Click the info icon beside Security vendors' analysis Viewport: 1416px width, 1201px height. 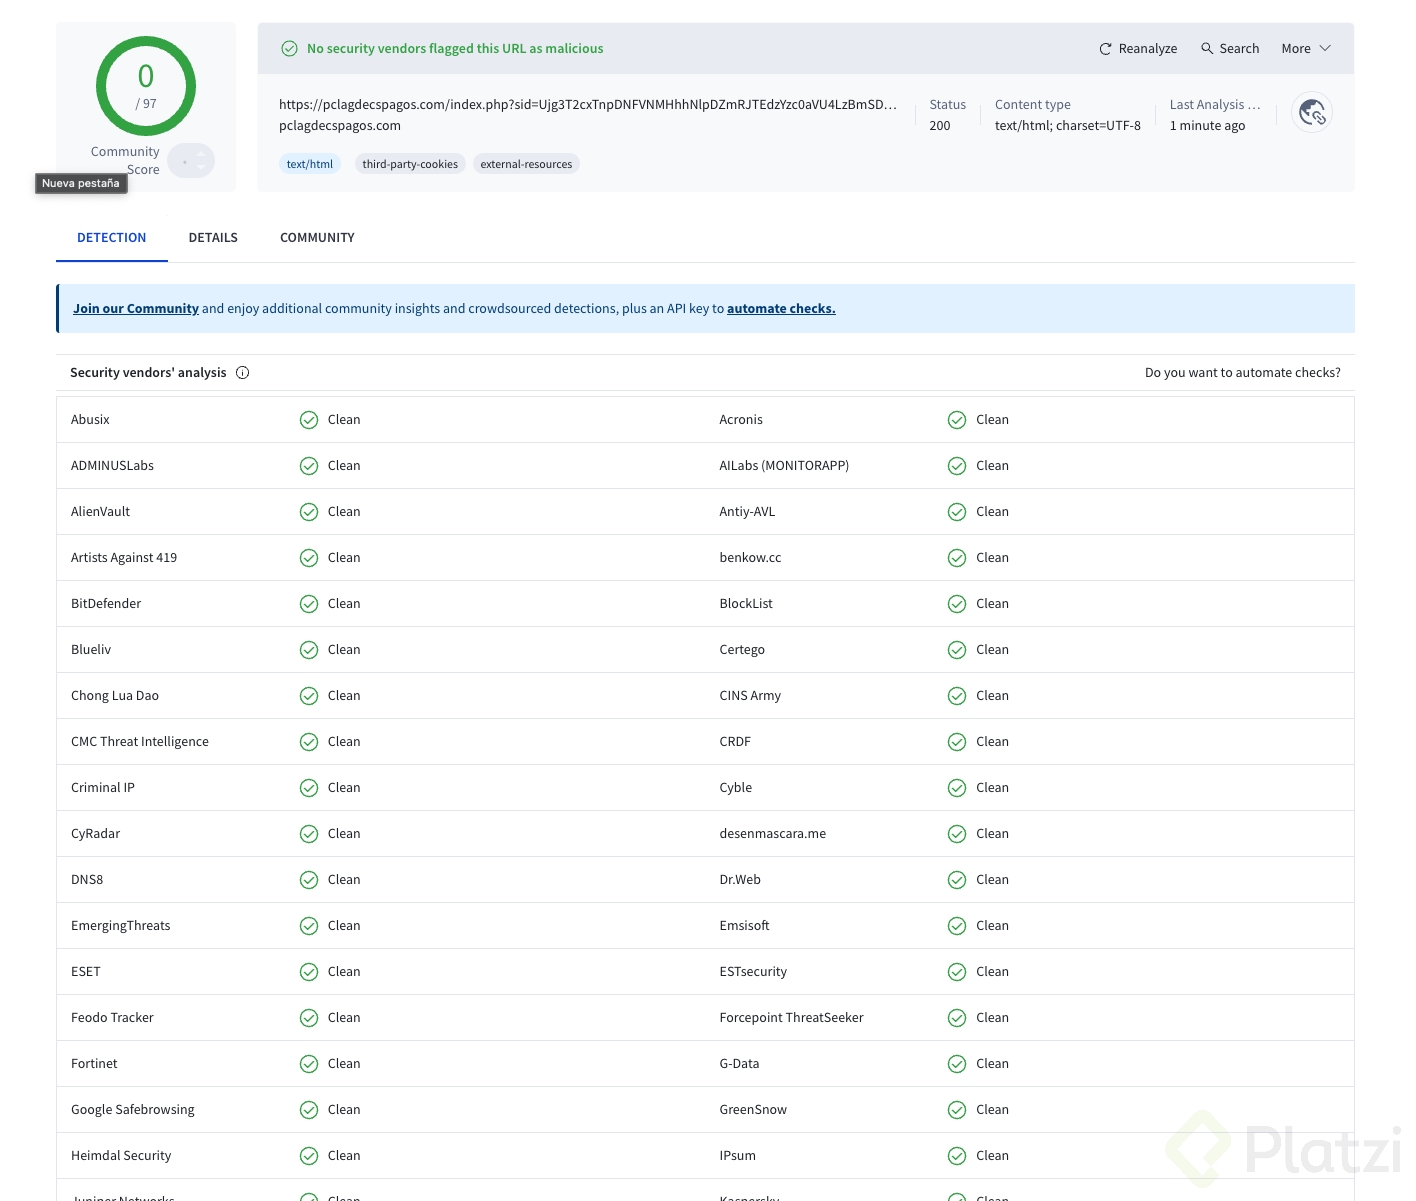[242, 373]
